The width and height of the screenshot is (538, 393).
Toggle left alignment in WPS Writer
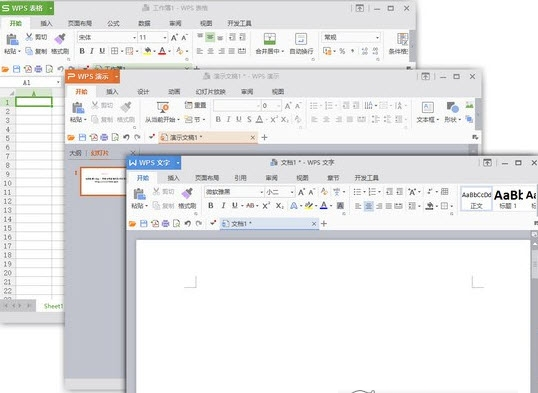358,206
